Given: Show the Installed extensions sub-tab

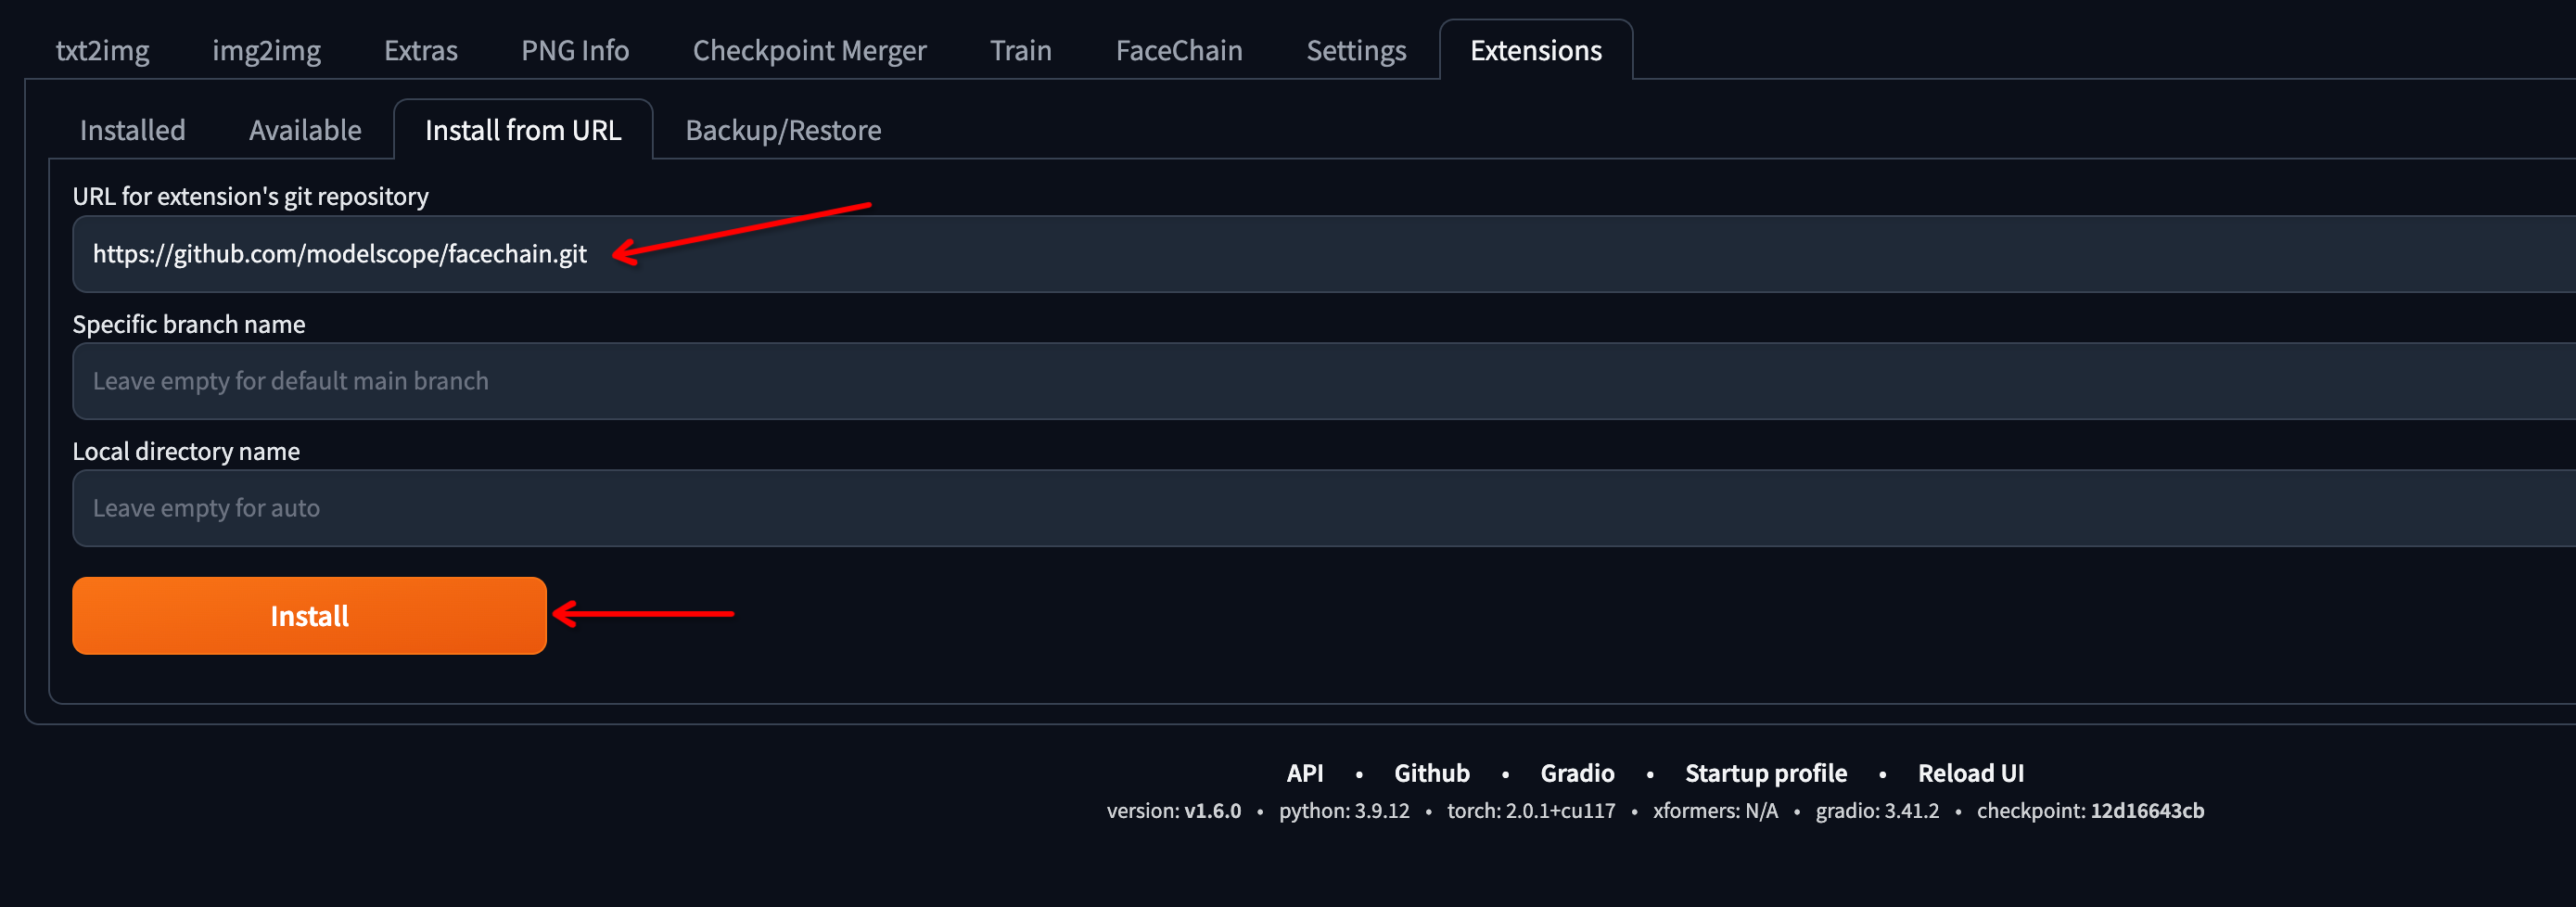Looking at the screenshot, I should click(132, 130).
